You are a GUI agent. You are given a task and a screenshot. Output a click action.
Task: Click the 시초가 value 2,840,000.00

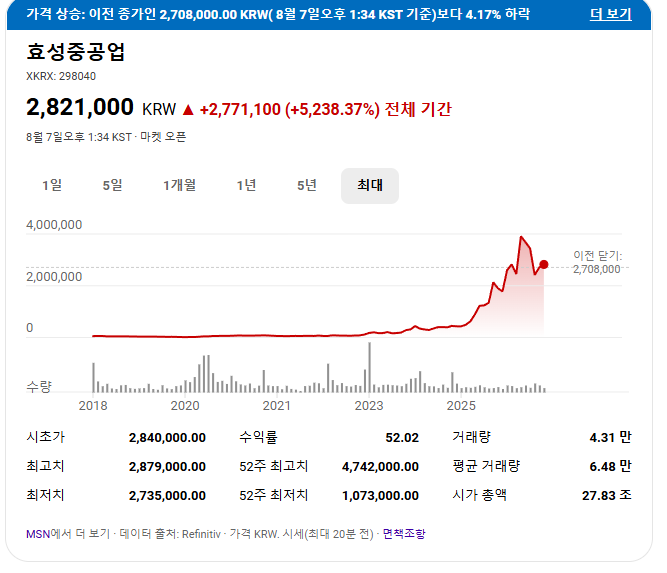167,438
